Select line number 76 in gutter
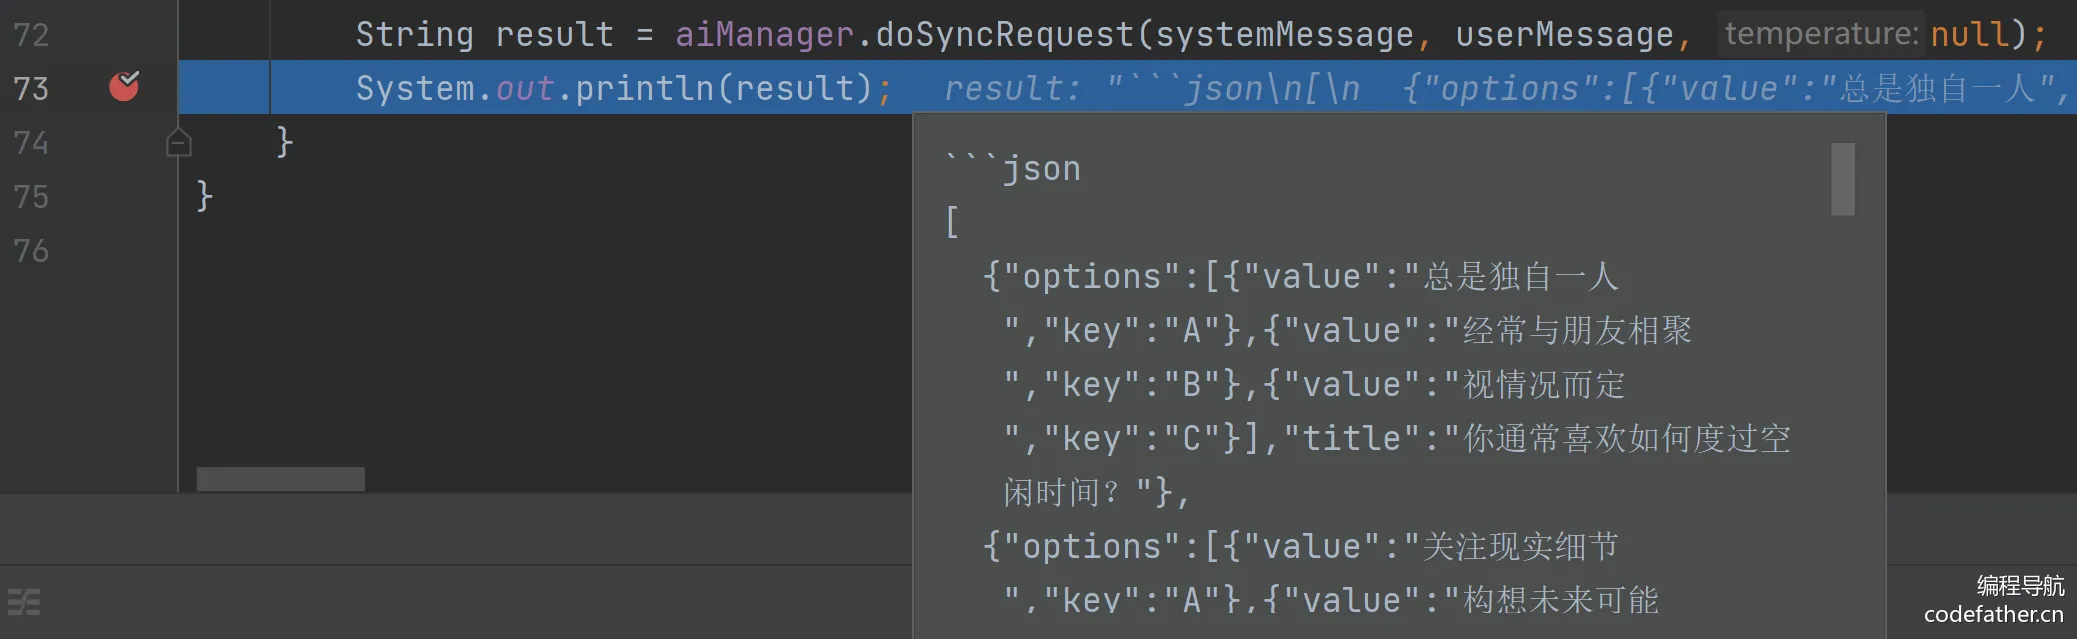This screenshot has height=639, width=2077. point(31,251)
